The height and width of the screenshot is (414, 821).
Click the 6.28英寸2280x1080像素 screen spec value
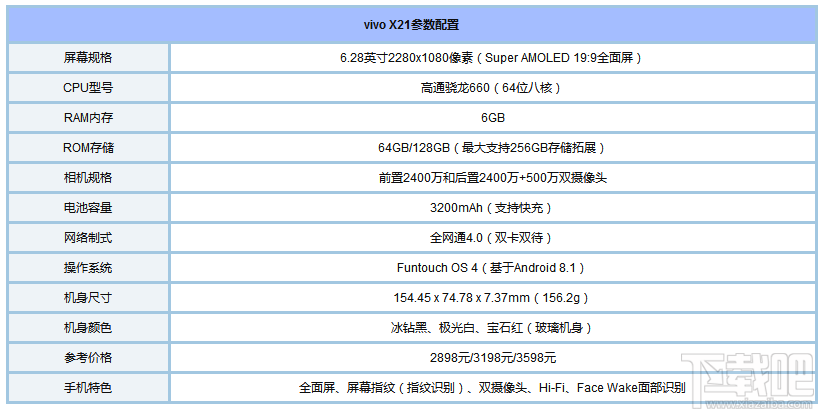coord(493,58)
